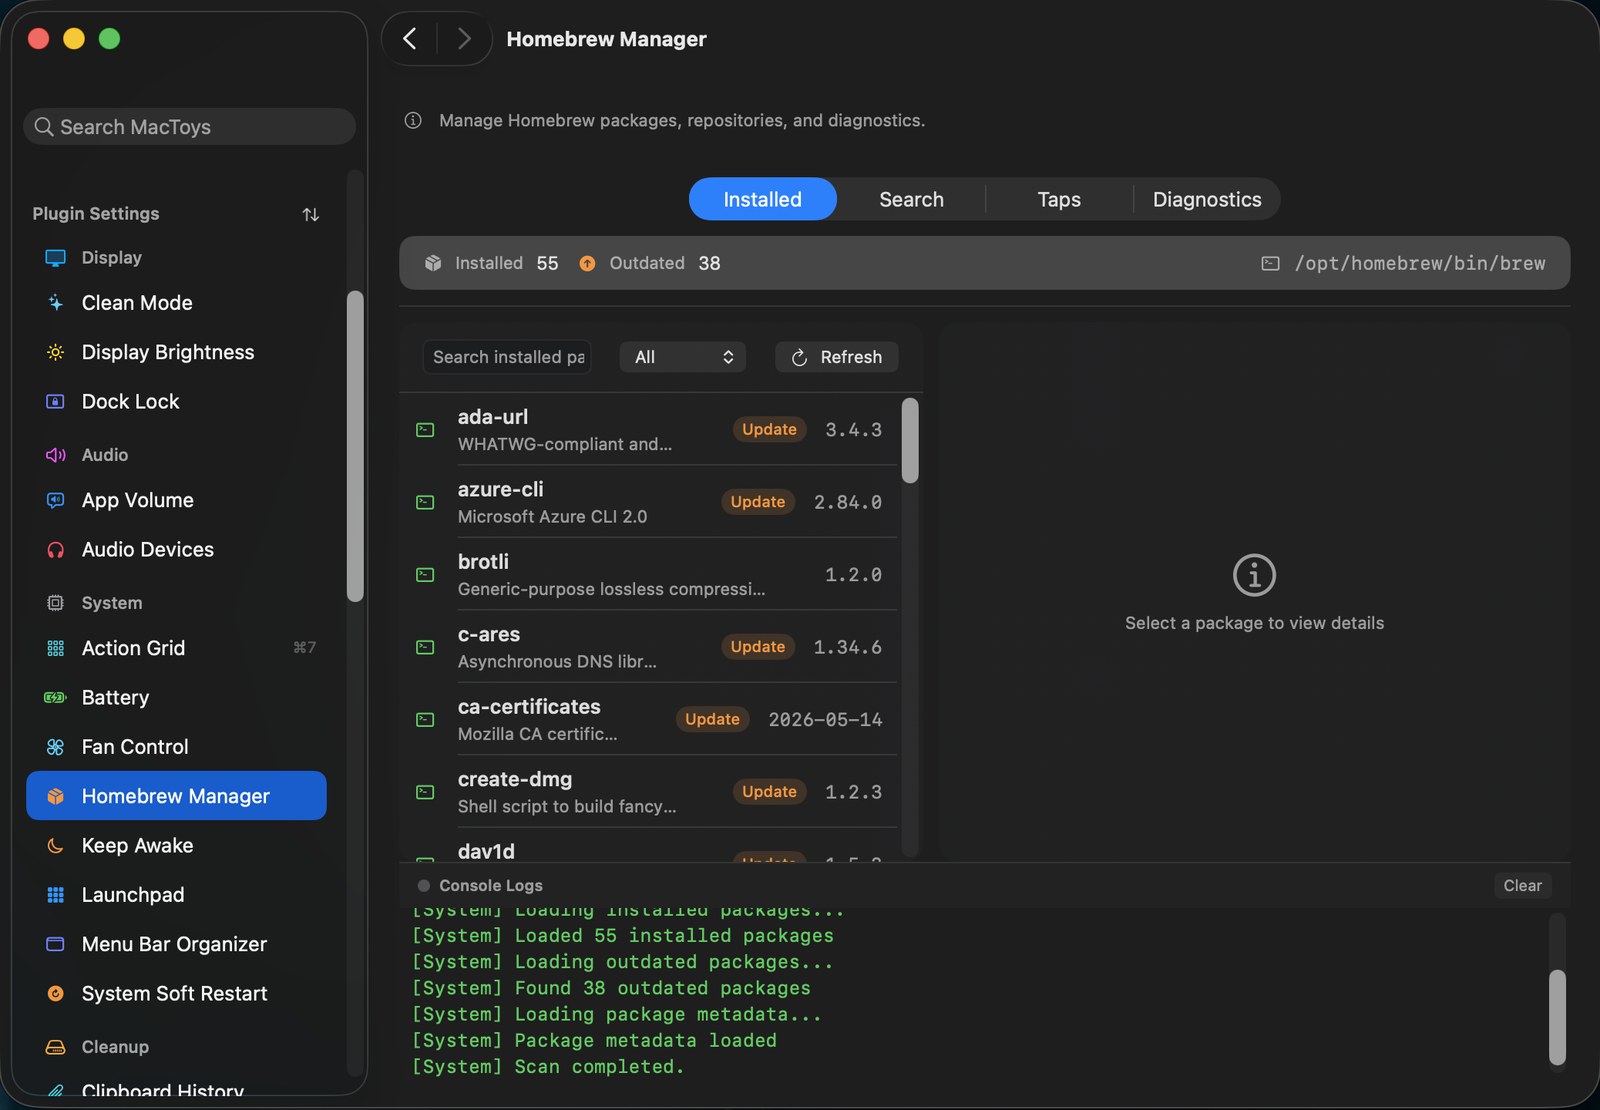Screen dimensions: 1600x1110
Task: Go back with the left chevron
Action: click(410, 39)
